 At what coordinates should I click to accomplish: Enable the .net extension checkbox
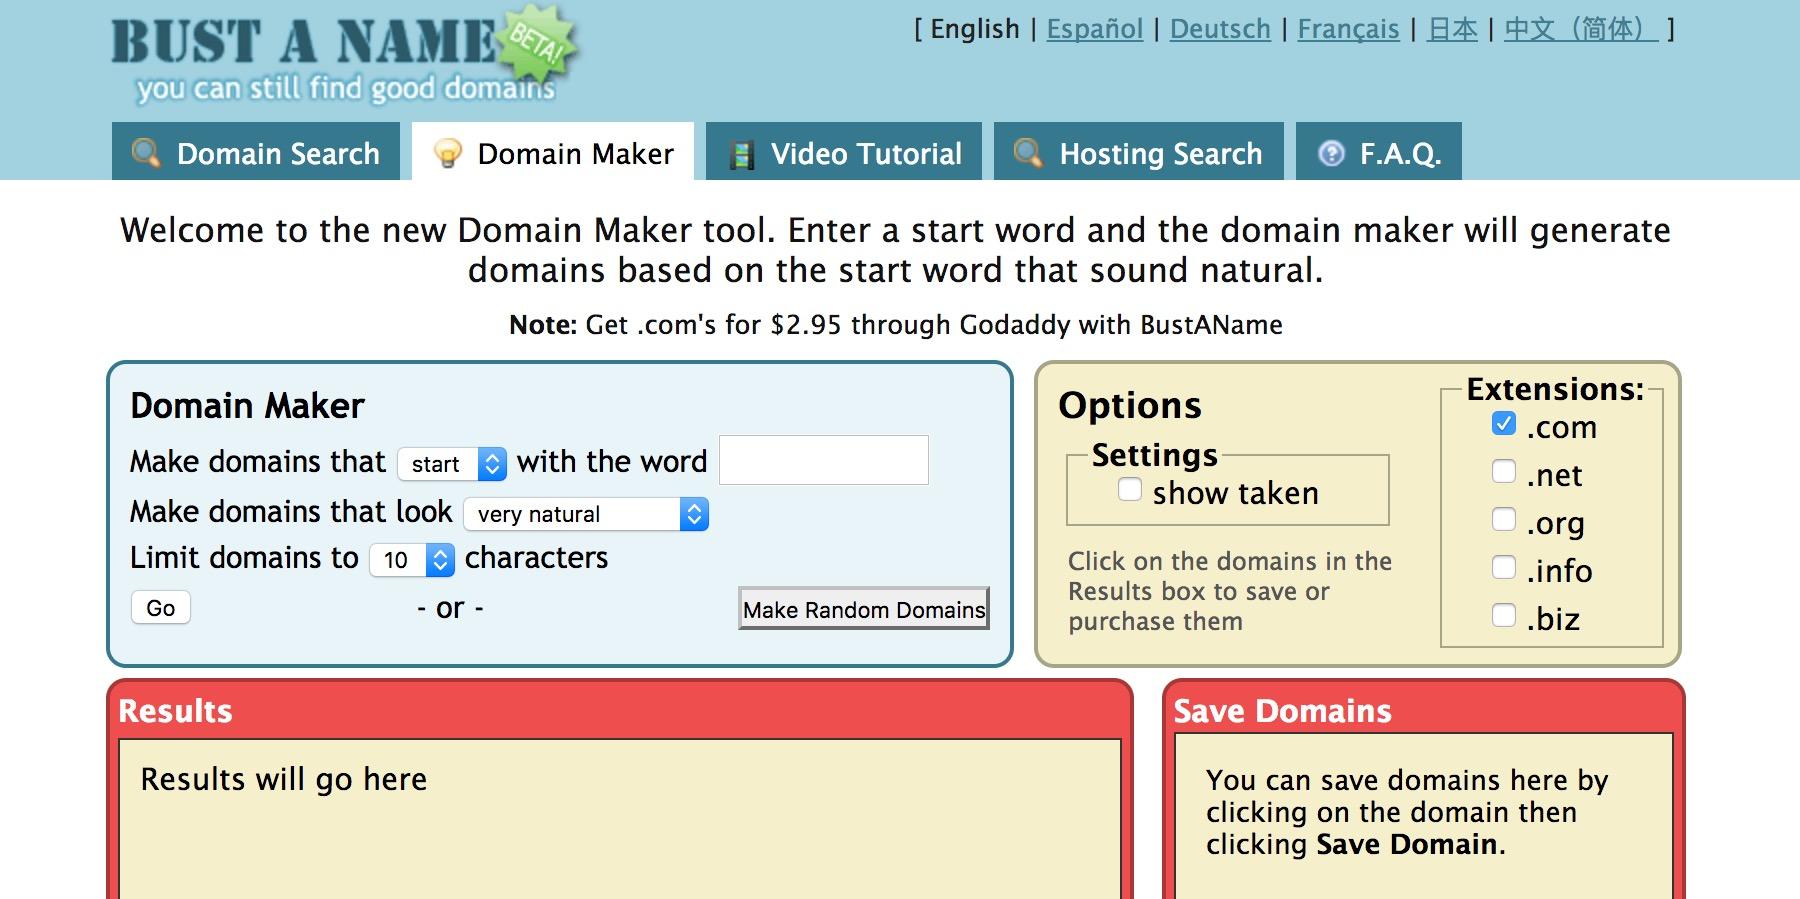[1503, 472]
